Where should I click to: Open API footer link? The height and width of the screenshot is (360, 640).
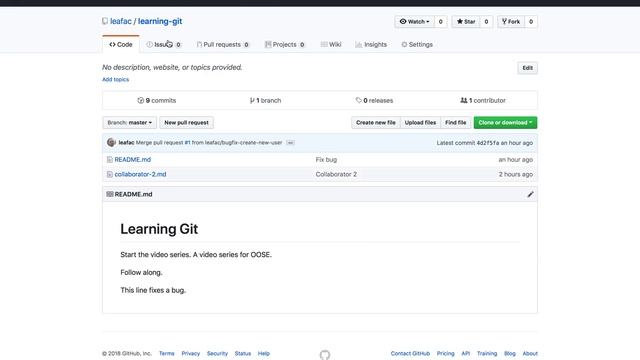pos(466,353)
